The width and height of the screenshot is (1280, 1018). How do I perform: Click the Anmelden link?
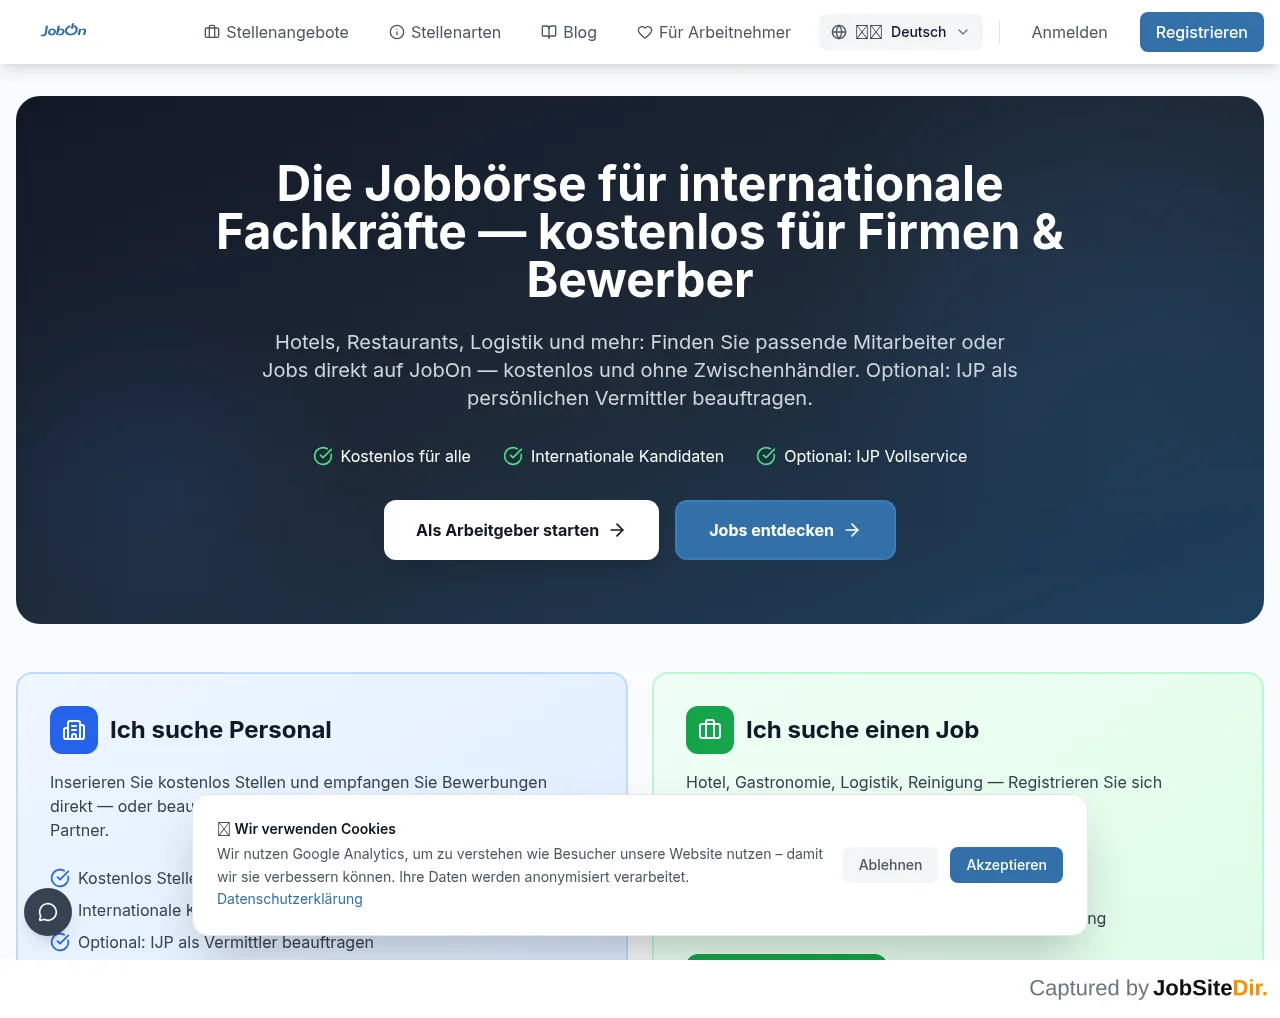point(1069,32)
